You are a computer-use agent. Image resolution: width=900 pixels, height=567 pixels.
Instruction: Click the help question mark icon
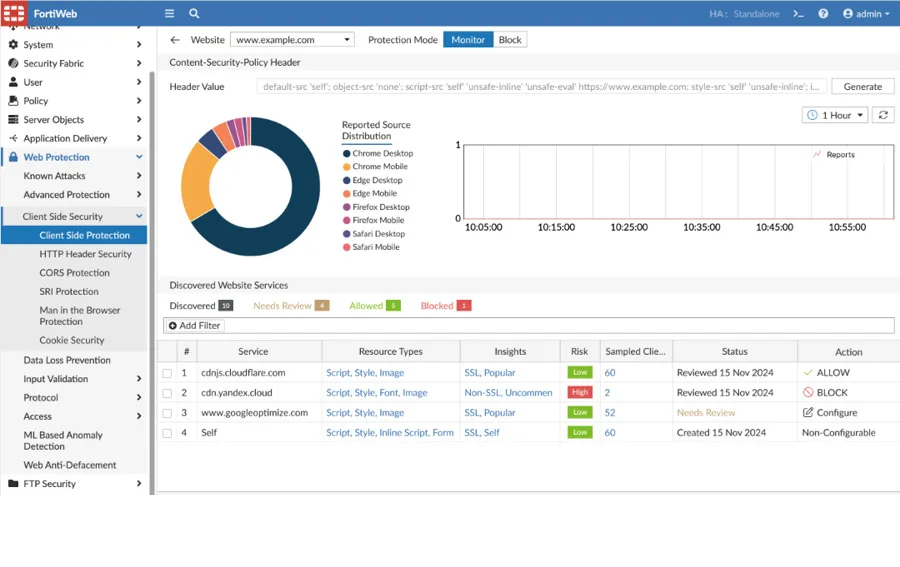pyautogui.click(x=823, y=14)
